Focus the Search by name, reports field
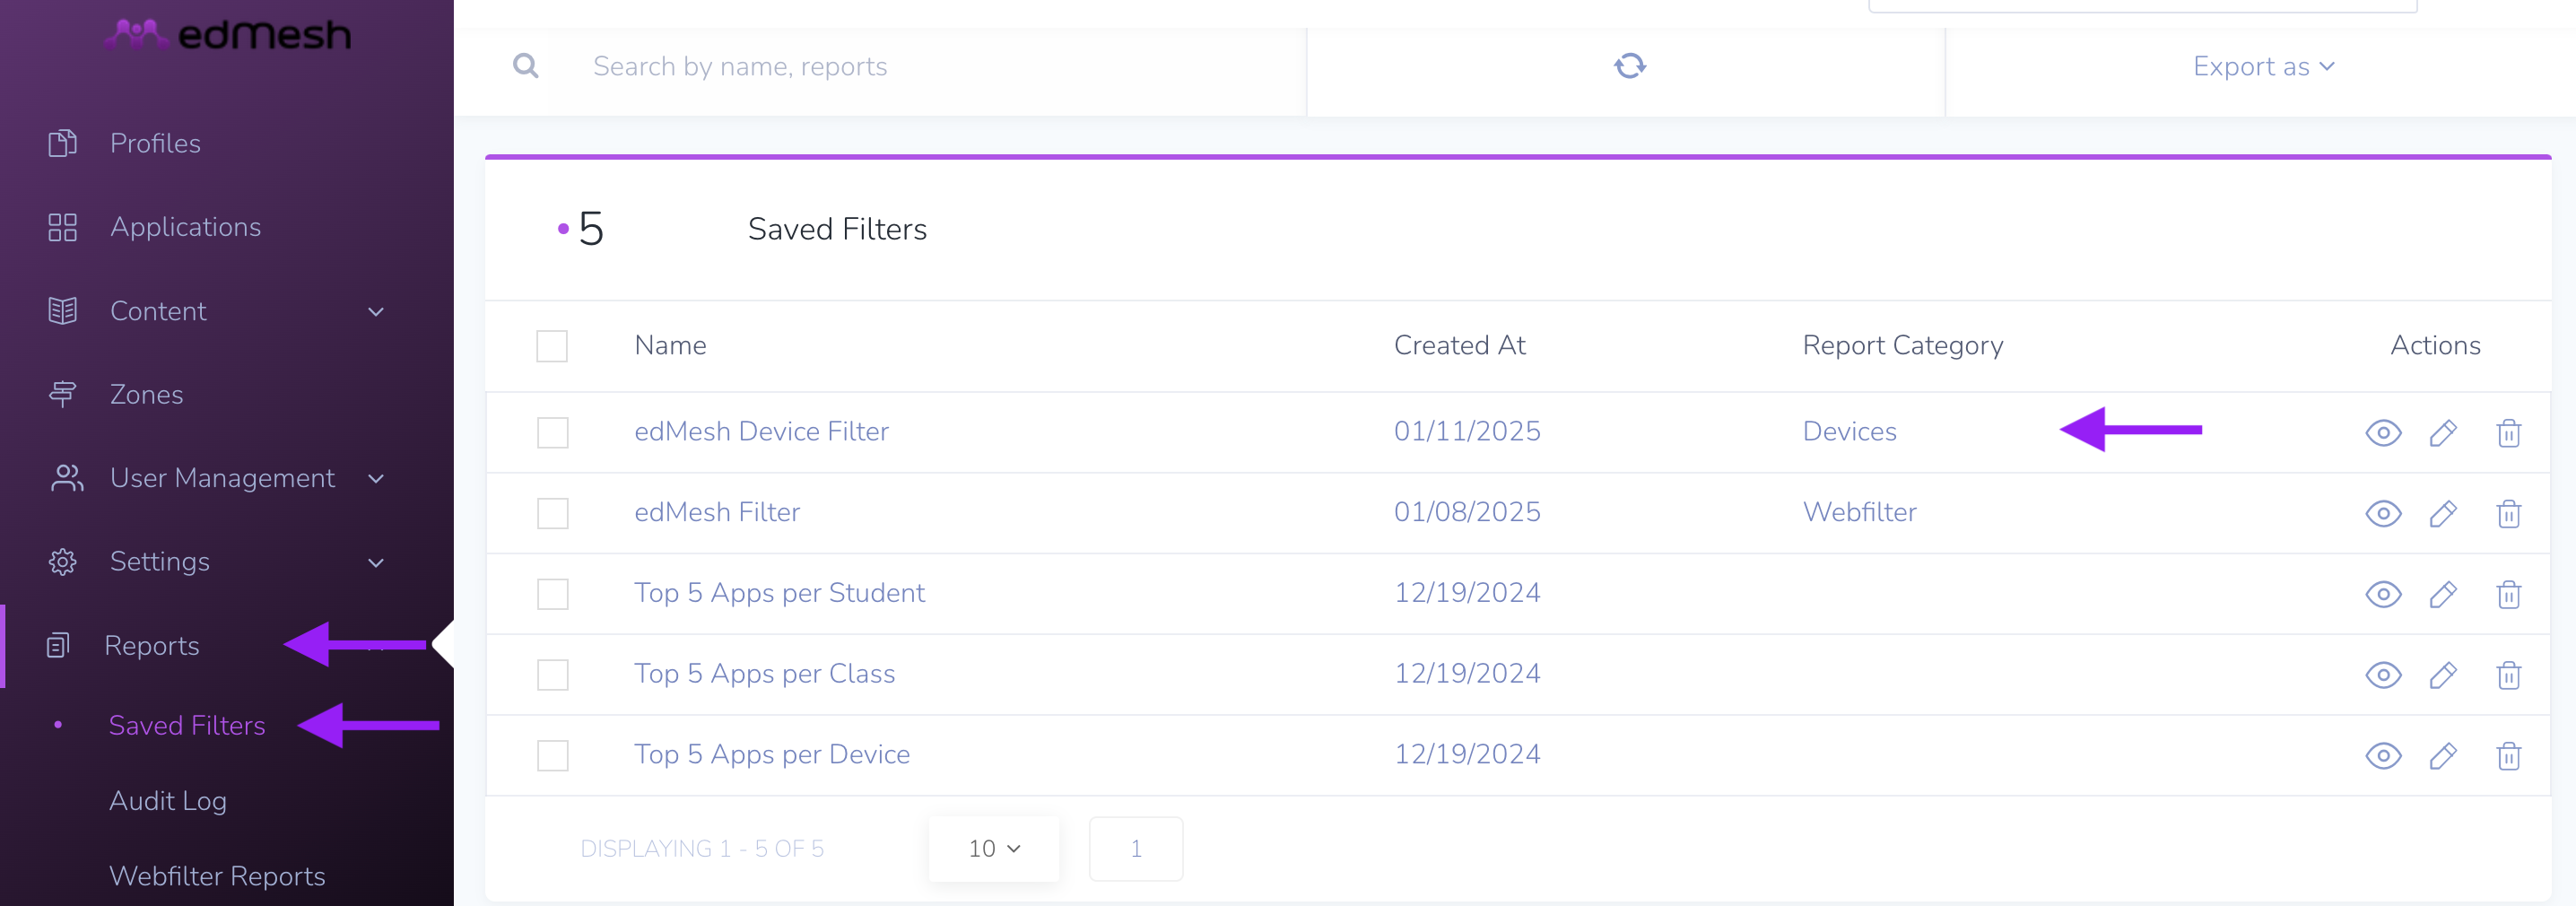 [x=740, y=66]
